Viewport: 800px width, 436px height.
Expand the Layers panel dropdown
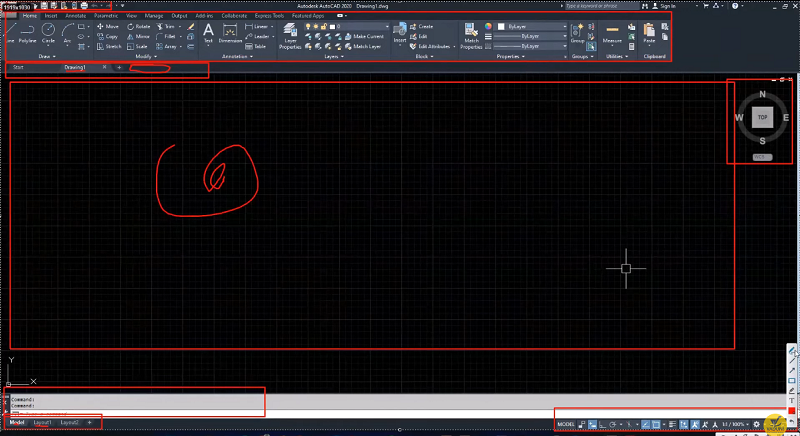334,57
